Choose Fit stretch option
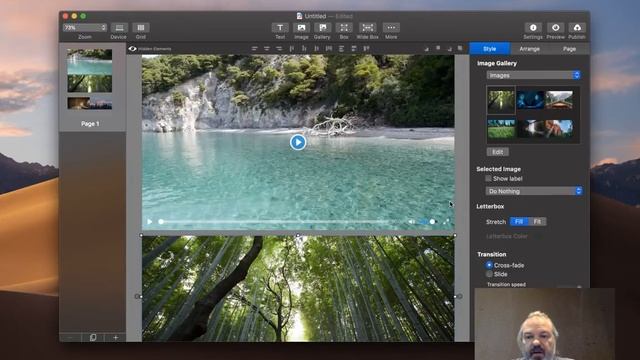 click(x=537, y=222)
